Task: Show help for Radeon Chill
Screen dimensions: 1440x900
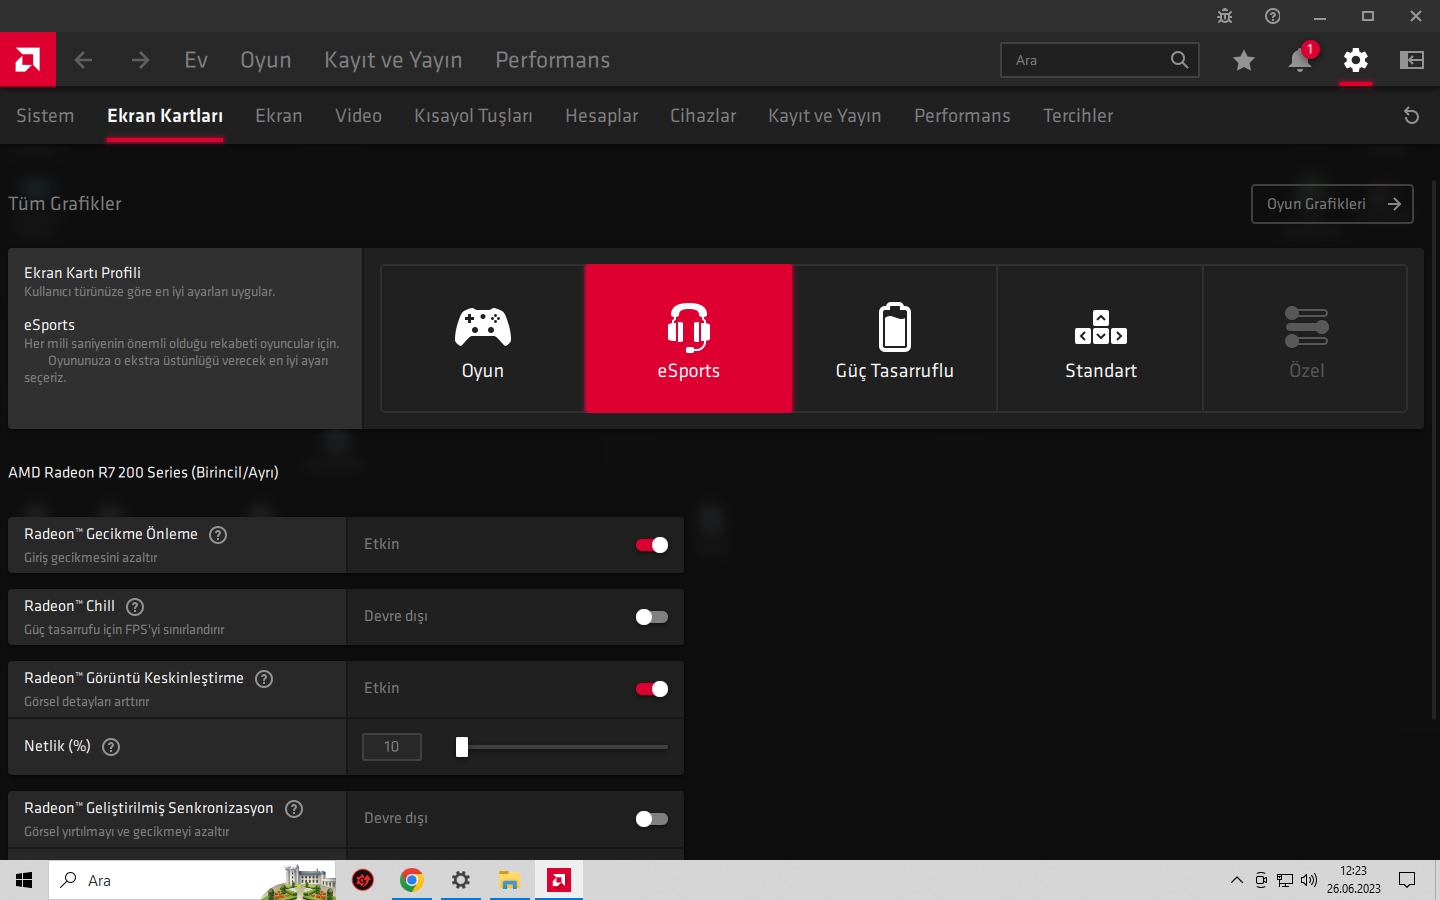Action: 135,607
